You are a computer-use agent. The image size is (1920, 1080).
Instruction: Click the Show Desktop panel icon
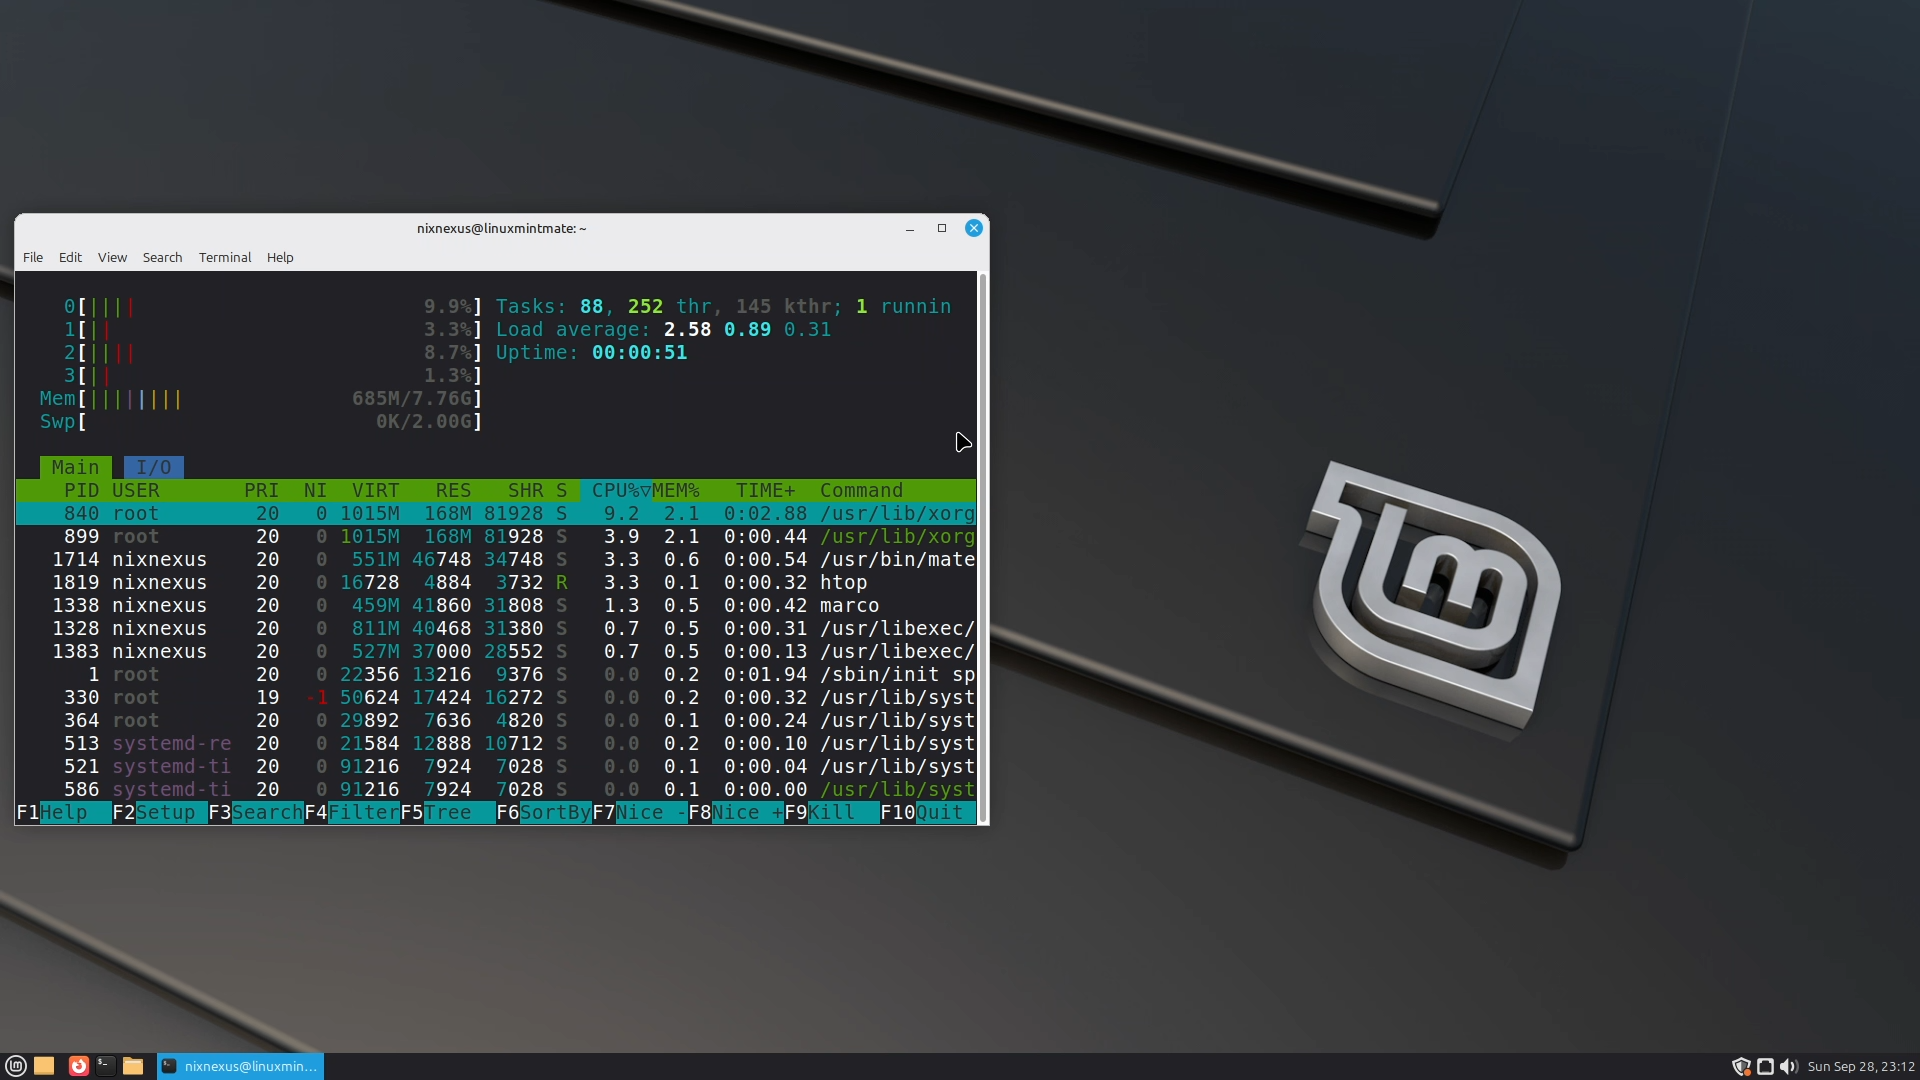coord(44,1066)
